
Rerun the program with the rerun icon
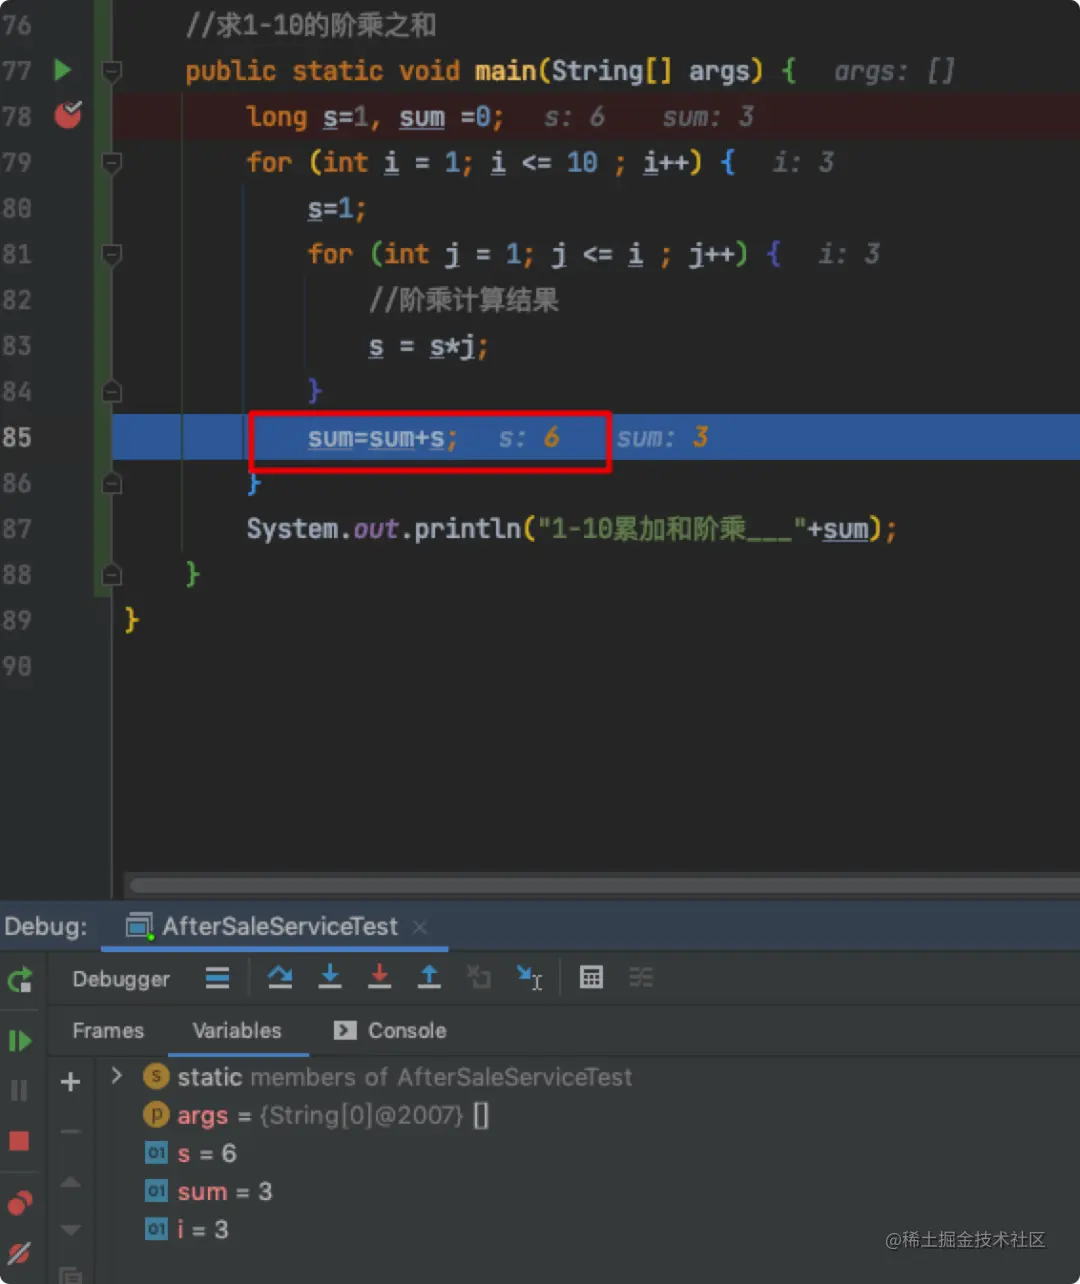tap(21, 980)
